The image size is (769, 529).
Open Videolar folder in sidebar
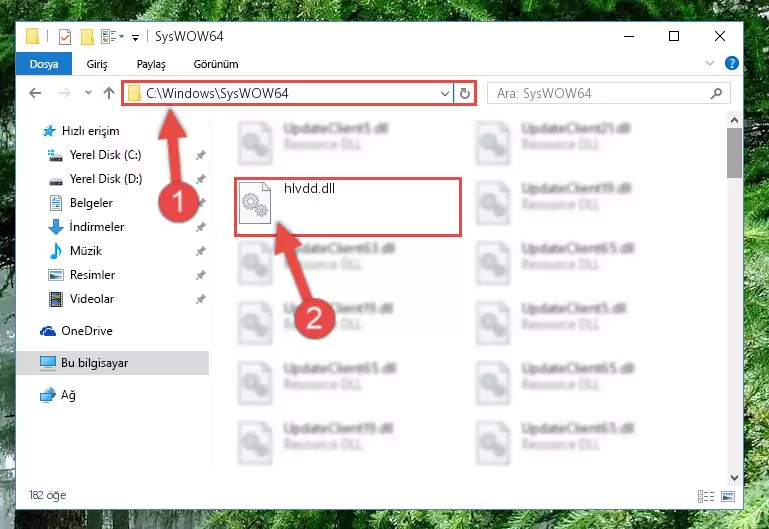coord(81,299)
